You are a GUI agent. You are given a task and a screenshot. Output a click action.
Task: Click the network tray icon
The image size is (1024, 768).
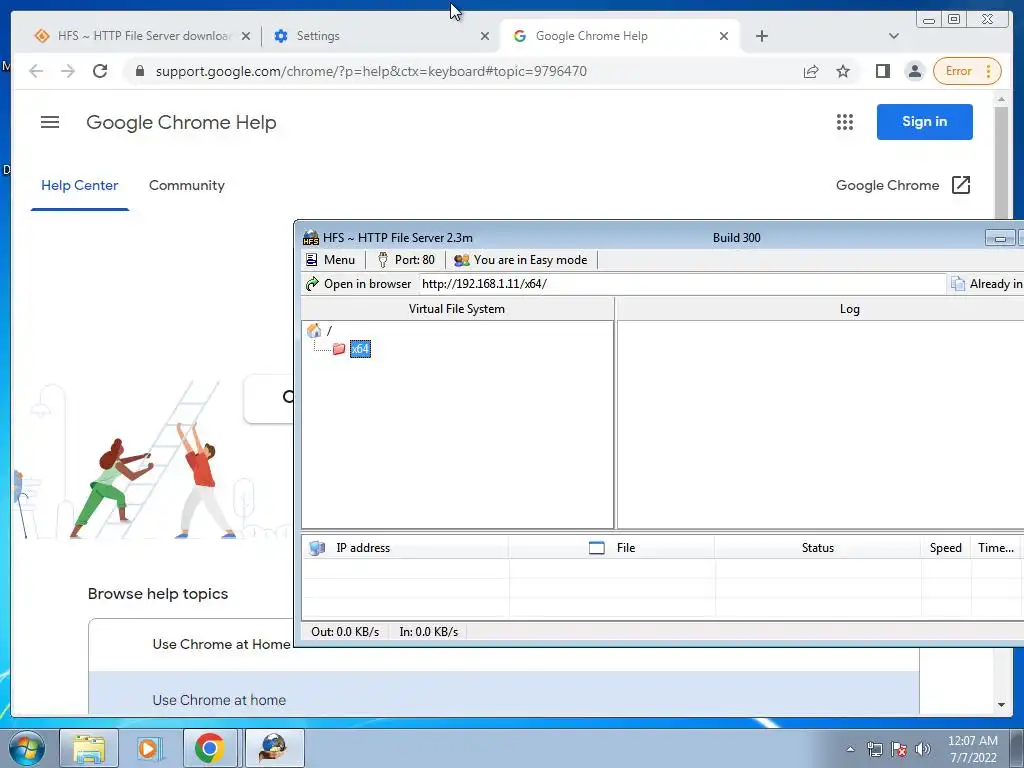(874, 749)
